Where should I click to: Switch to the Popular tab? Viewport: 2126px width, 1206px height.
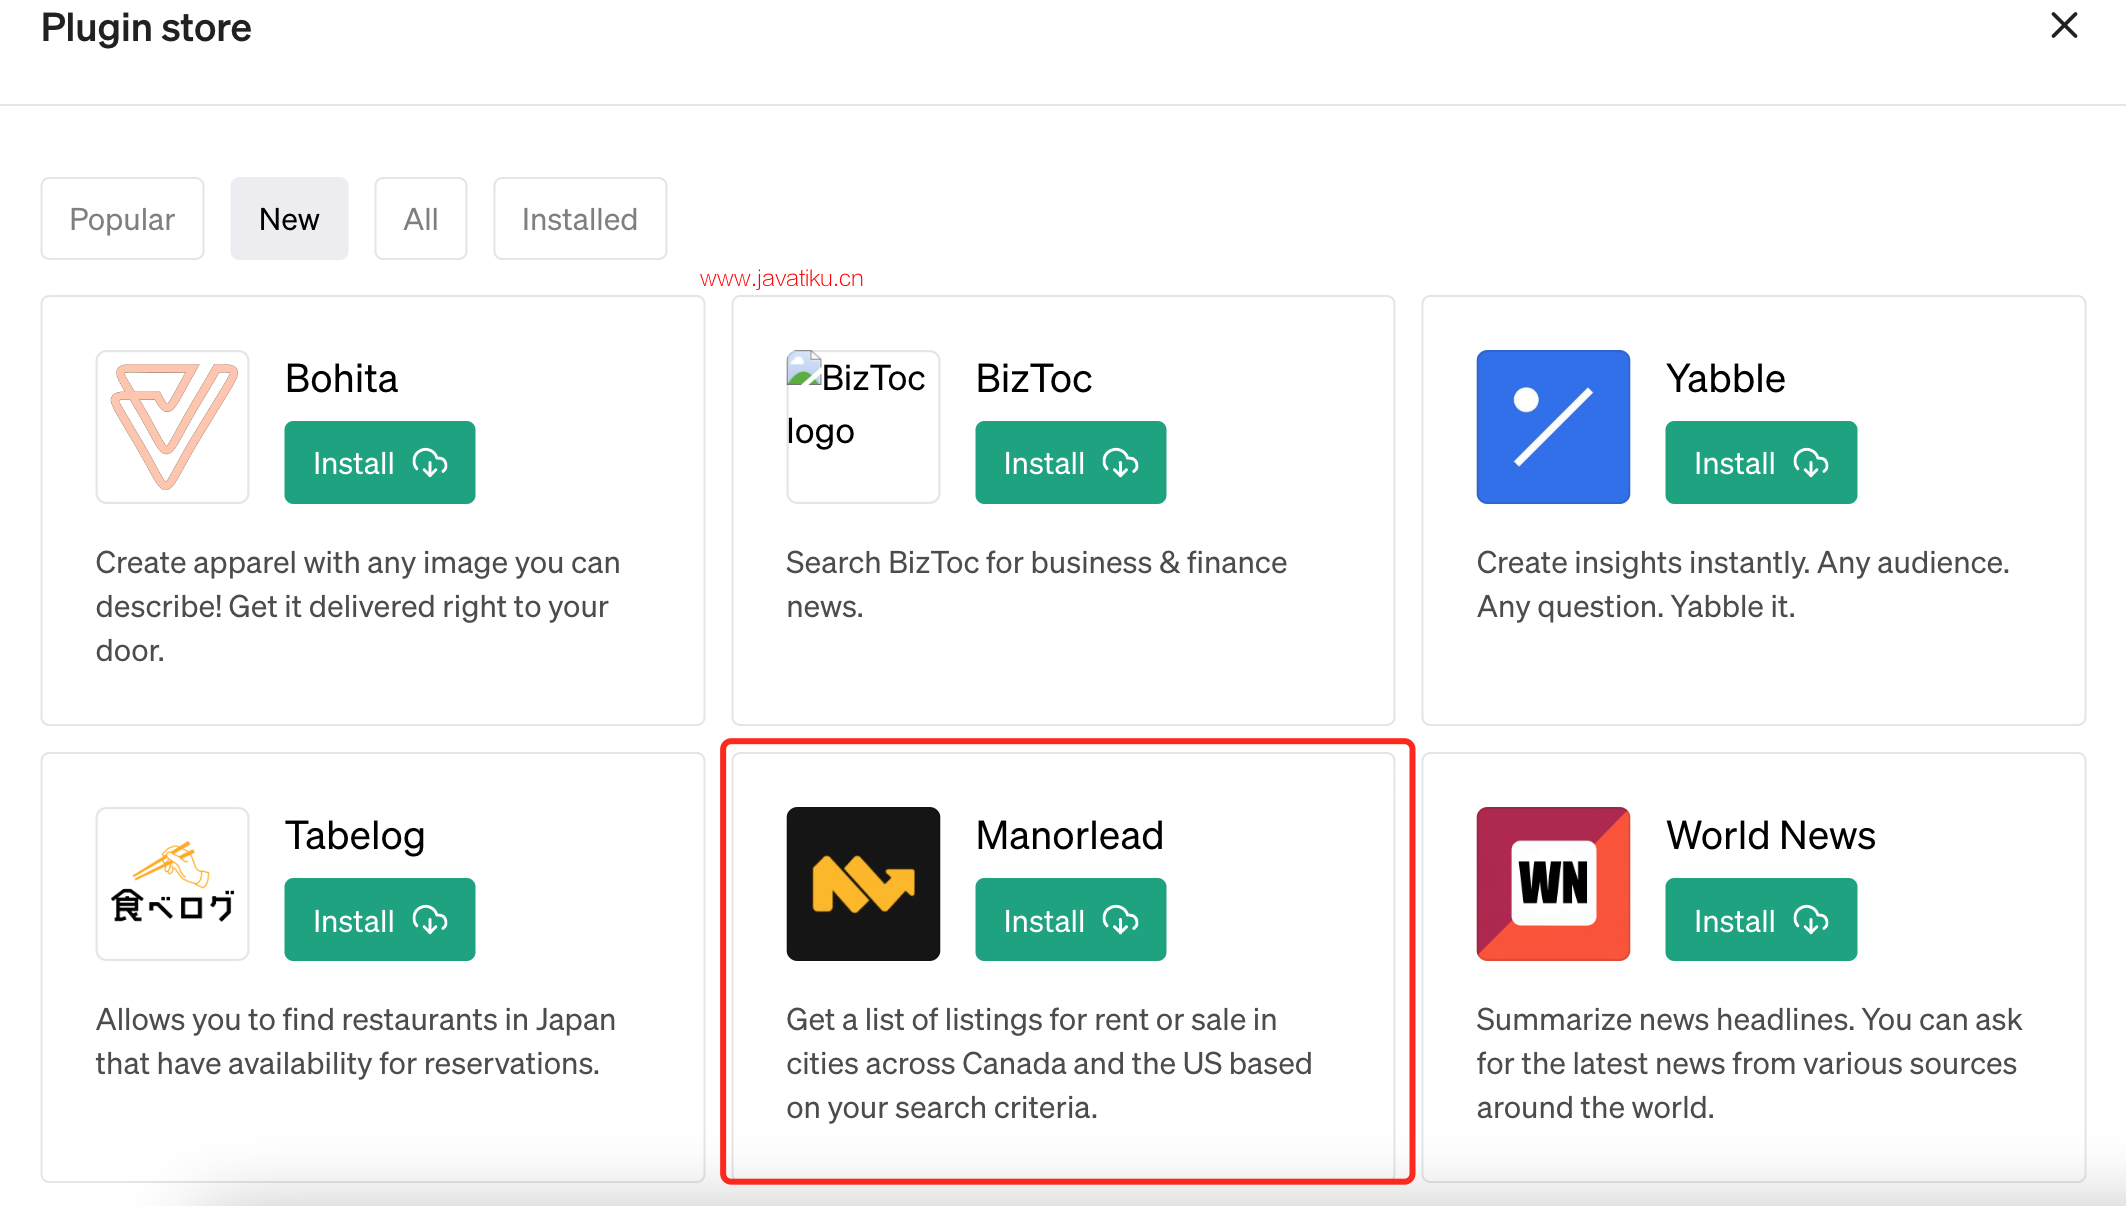click(x=122, y=219)
